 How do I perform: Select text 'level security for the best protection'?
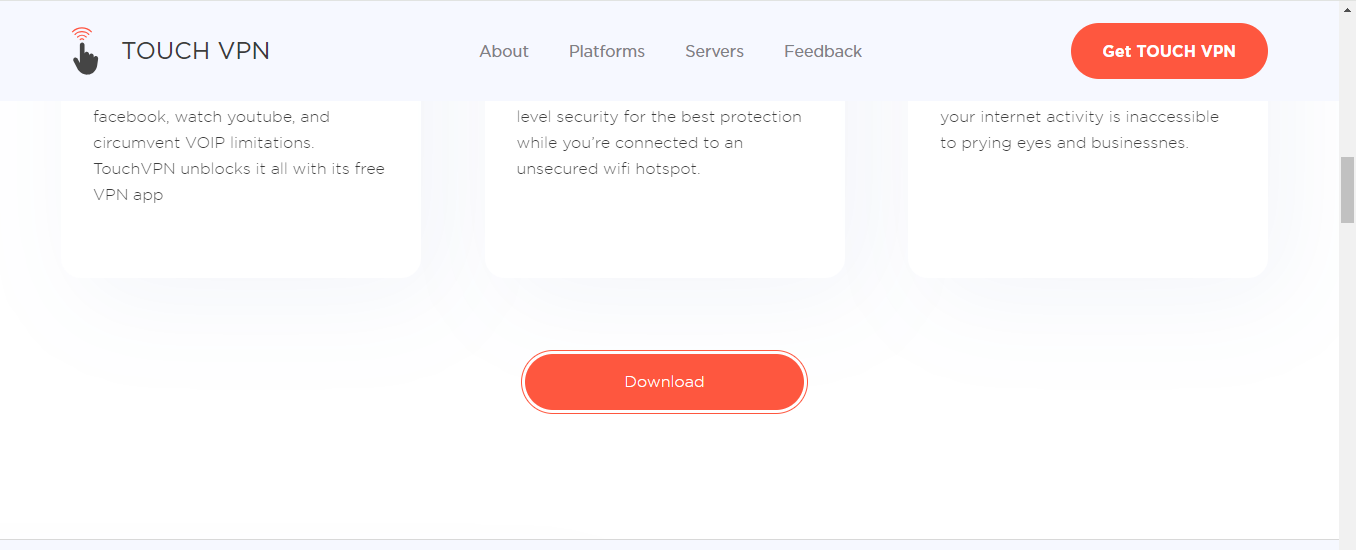tap(659, 117)
